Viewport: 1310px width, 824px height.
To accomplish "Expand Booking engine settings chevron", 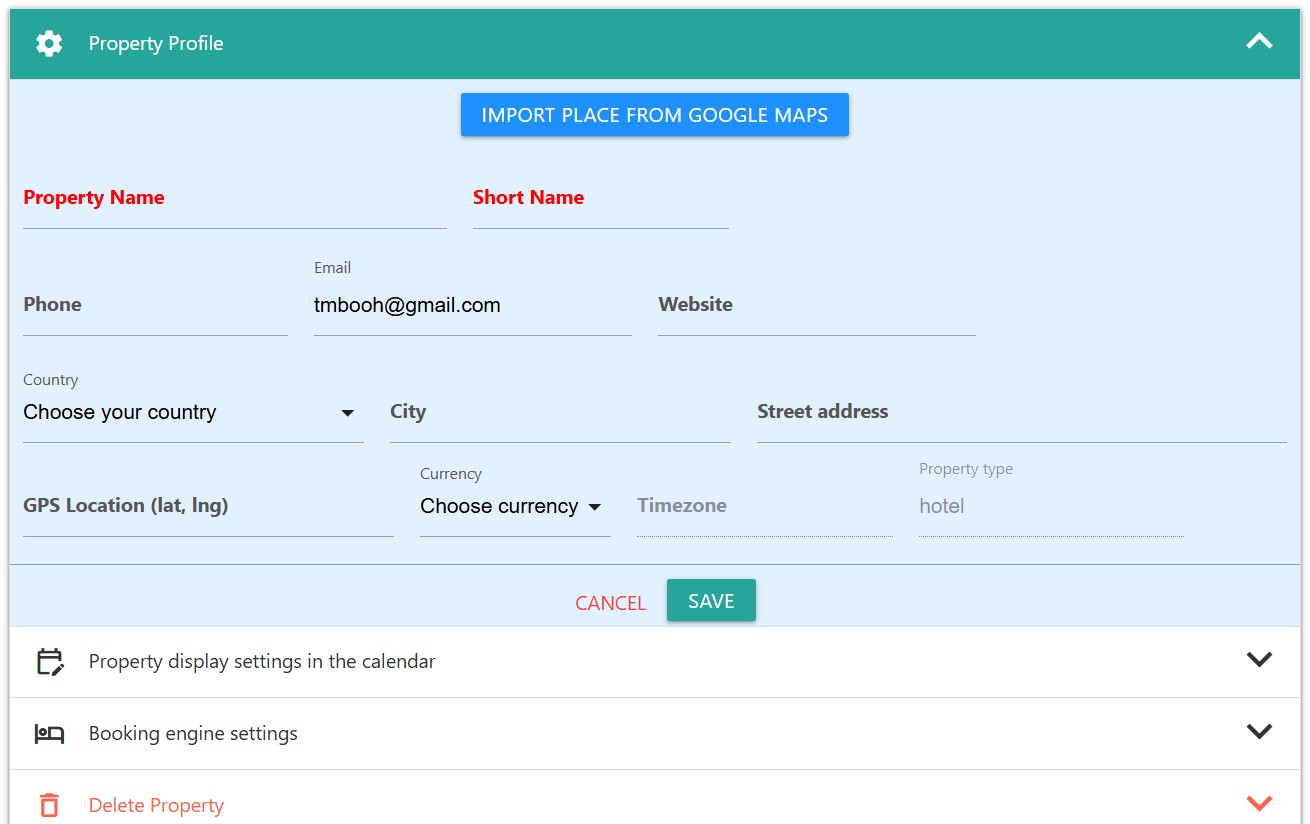I will point(1259,732).
